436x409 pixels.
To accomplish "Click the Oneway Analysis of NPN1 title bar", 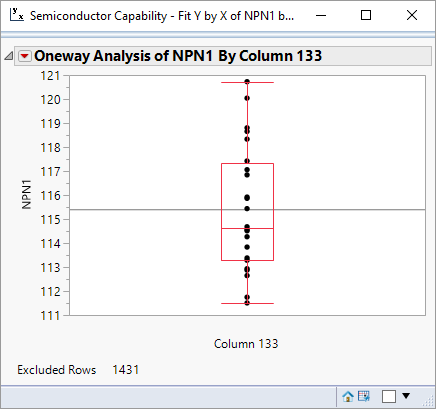I will [223, 56].
